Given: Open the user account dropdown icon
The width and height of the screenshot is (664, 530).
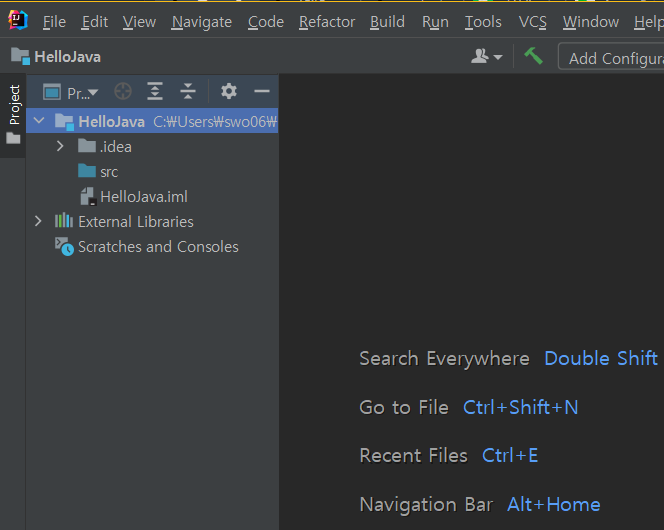Looking at the screenshot, I should tap(487, 56).
